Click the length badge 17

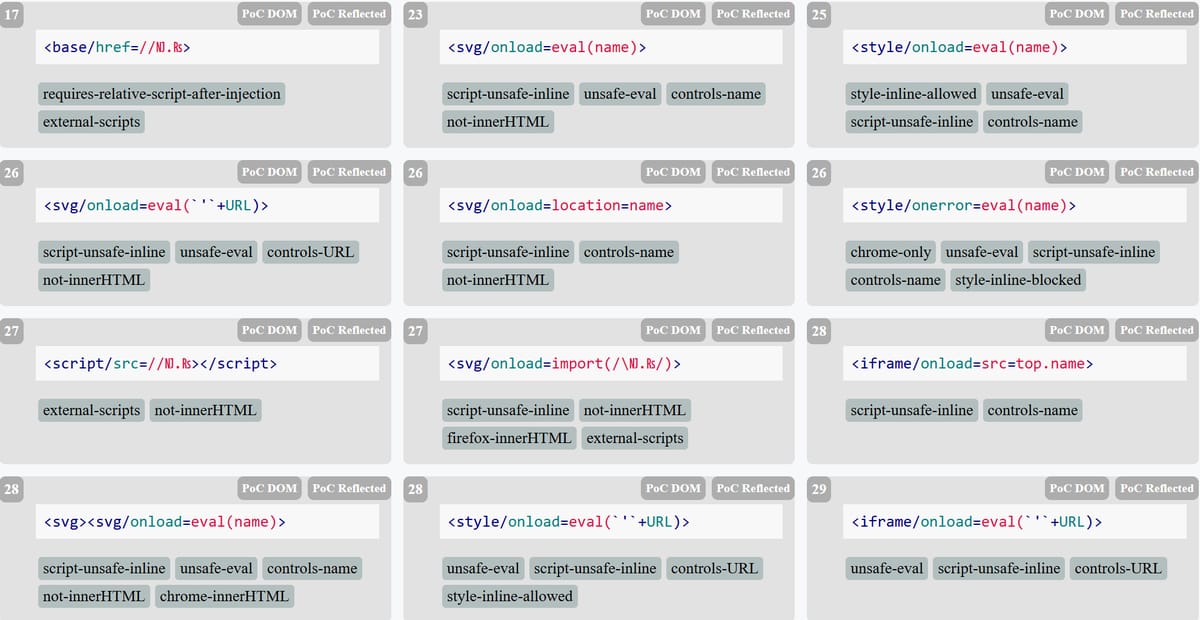[x=12, y=16]
